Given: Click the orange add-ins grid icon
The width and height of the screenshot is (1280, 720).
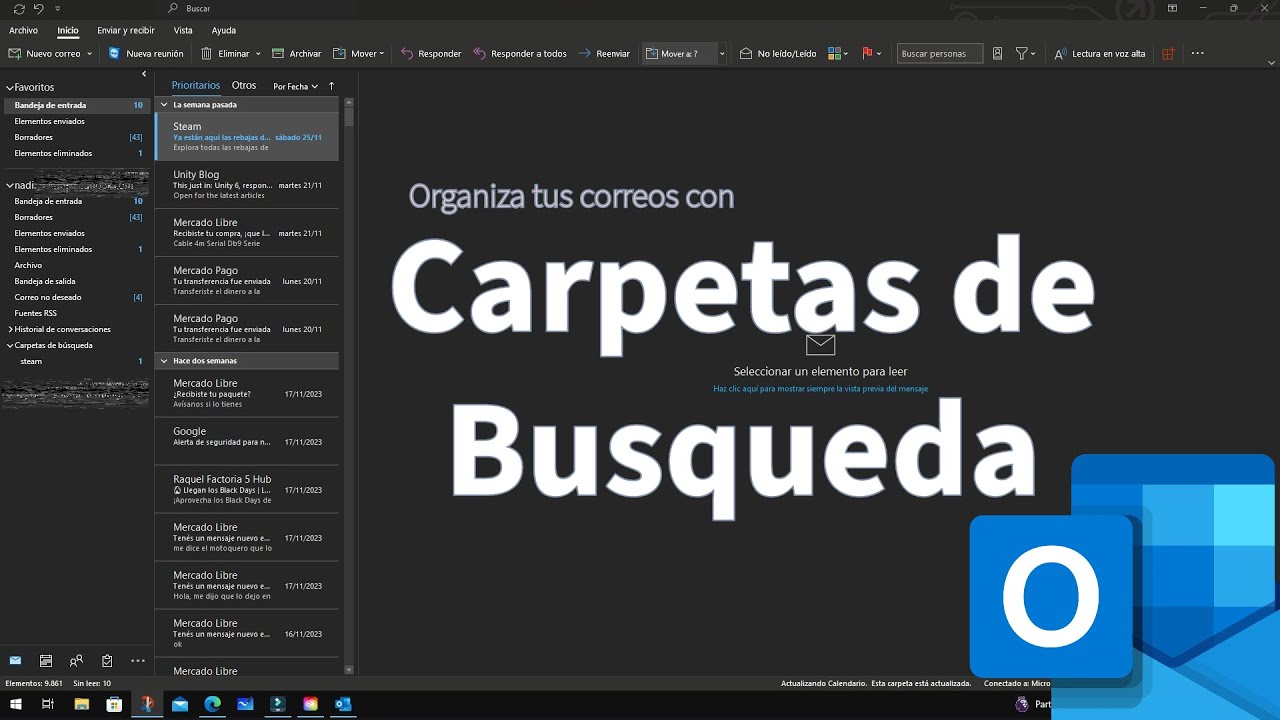Looking at the screenshot, I should pyautogui.click(x=1168, y=54).
